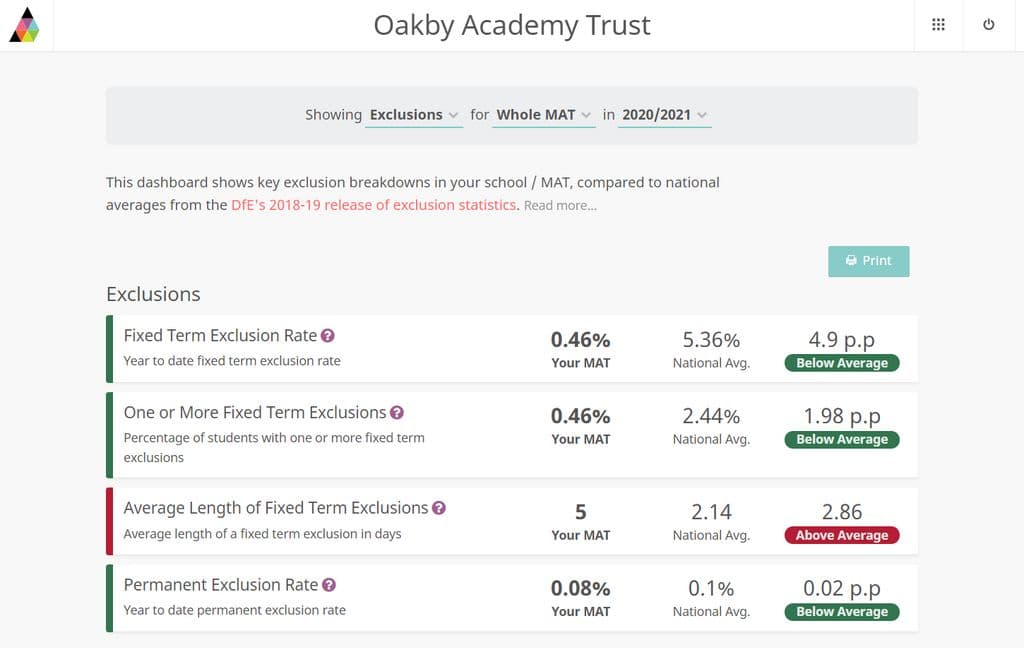Click the colorful triangle logo icon
This screenshot has width=1024, height=648.
24,25
